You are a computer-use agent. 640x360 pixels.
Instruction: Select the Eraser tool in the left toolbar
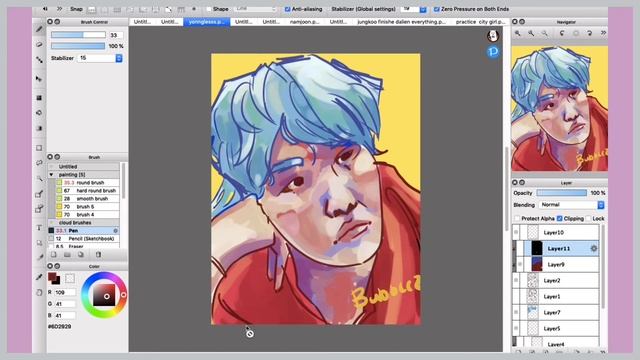click(x=39, y=44)
